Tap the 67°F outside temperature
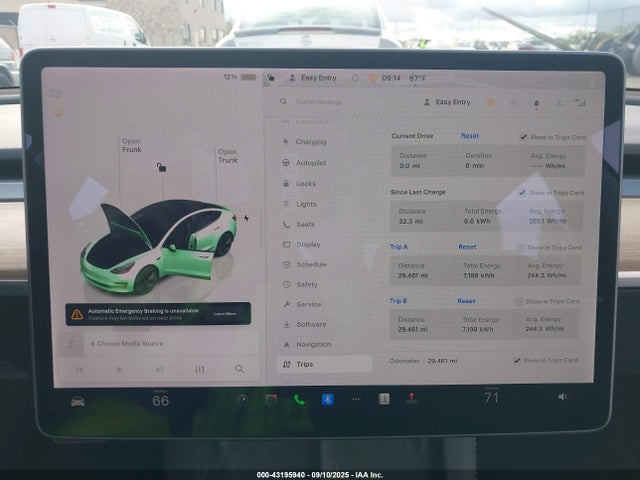The height and width of the screenshot is (480, 640). click(x=418, y=78)
